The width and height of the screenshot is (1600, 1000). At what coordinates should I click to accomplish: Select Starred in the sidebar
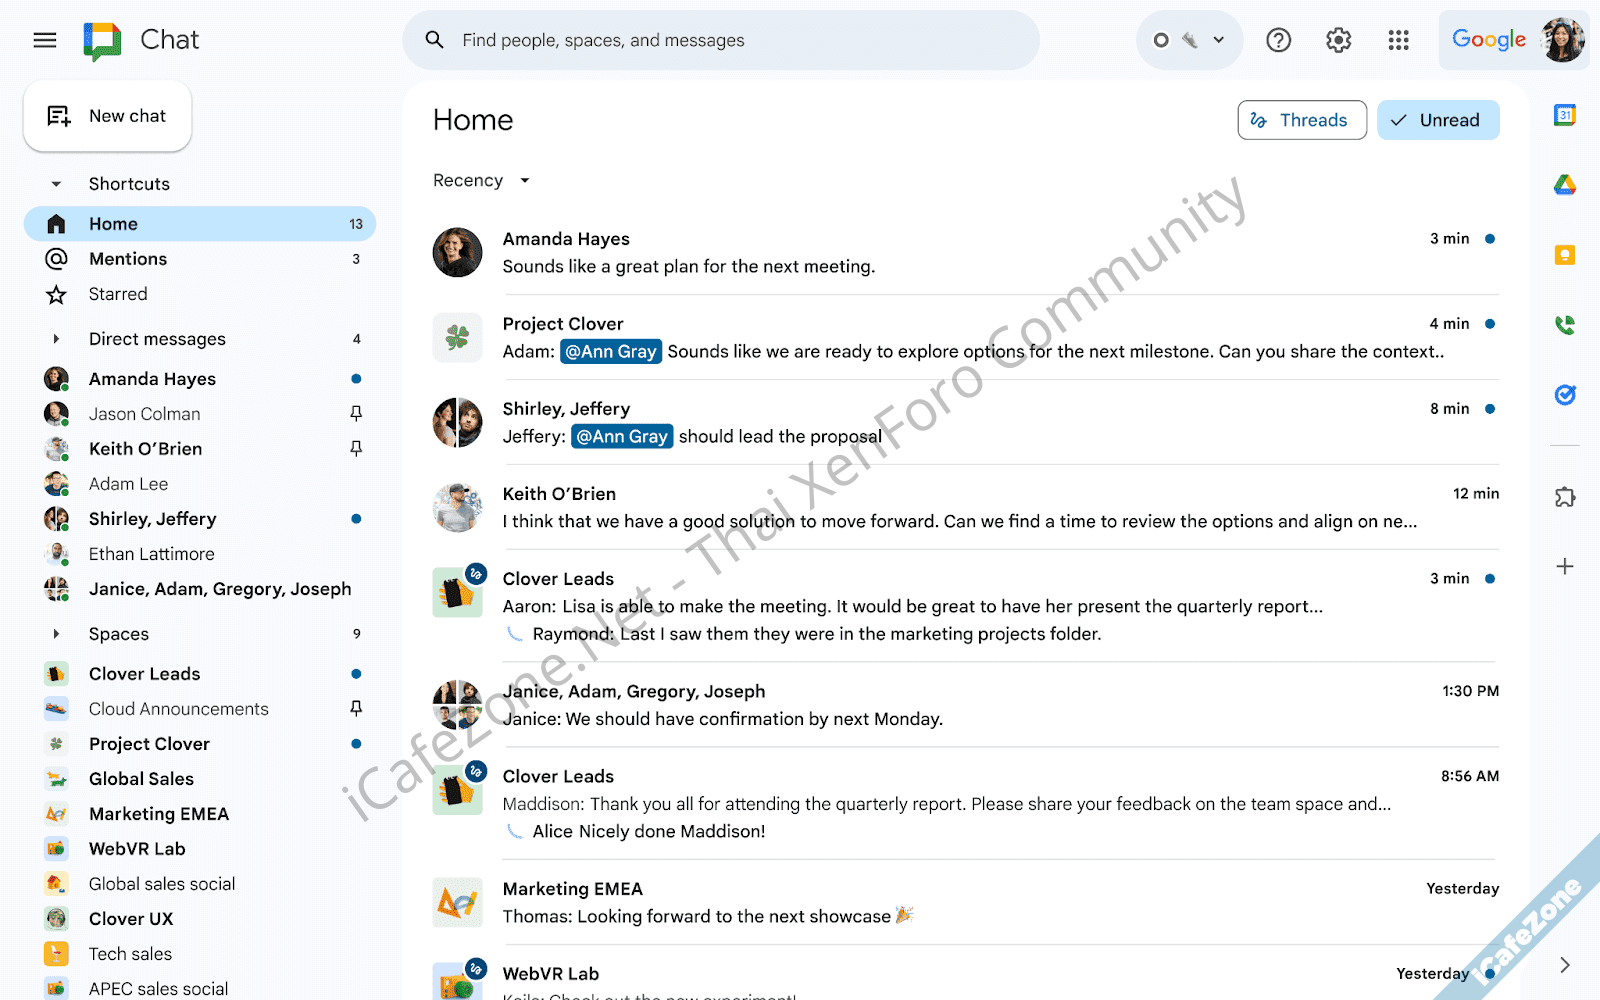pyautogui.click(x=118, y=294)
